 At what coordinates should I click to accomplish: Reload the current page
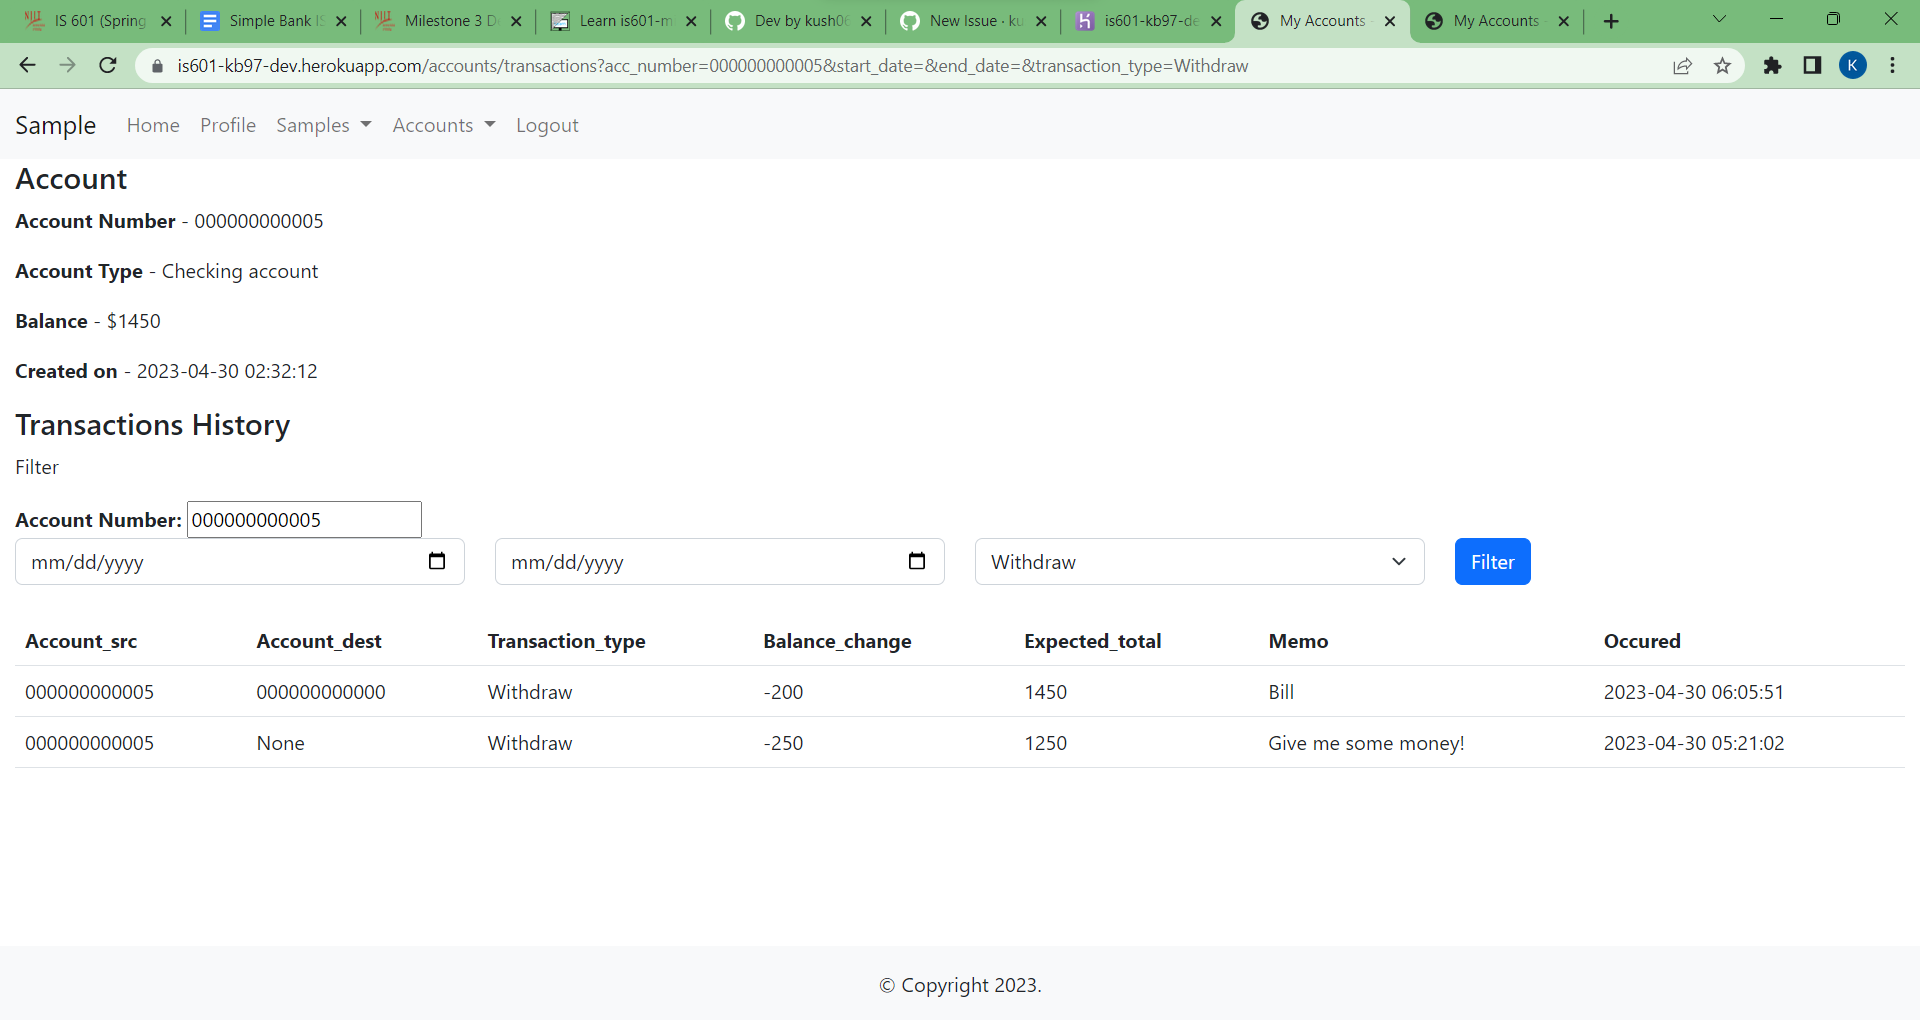(x=107, y=65)
